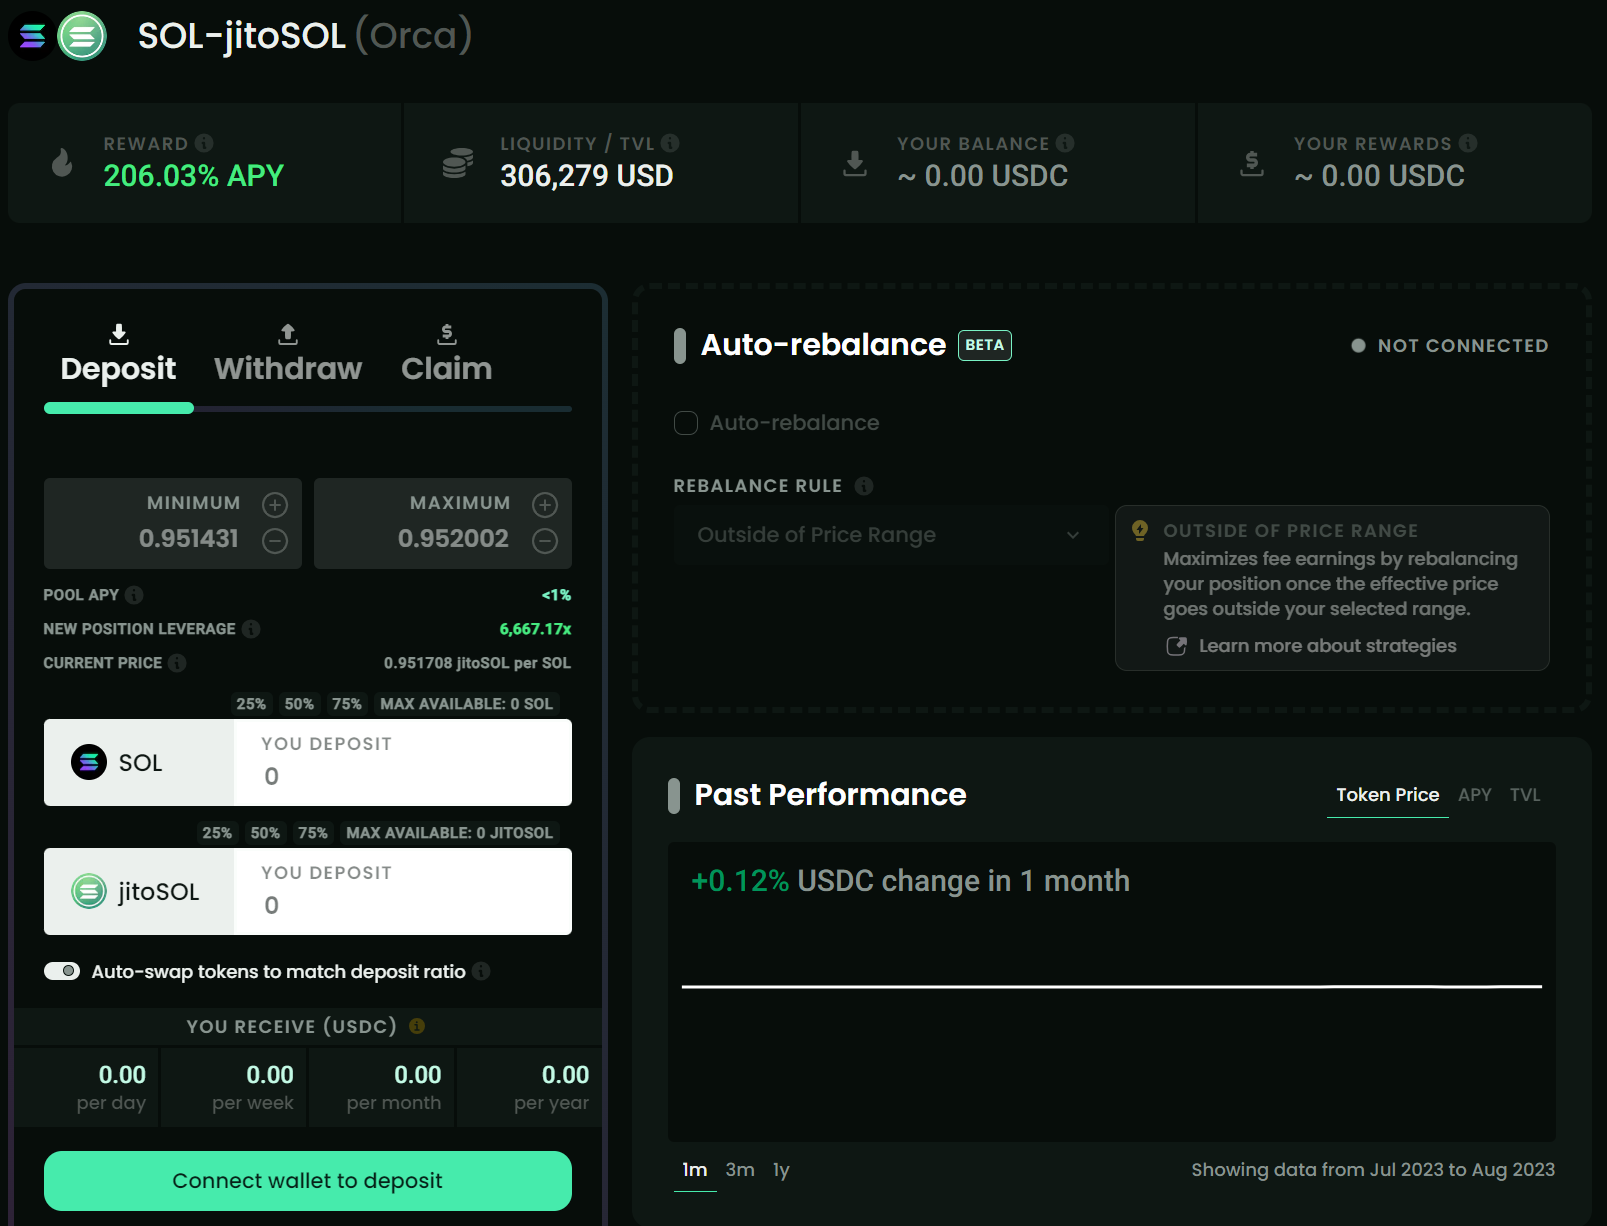The width and height of the screenshot is (1607, 1226).
Task: Focus the SOL You Deposit input field
Action: pos(403,763)
